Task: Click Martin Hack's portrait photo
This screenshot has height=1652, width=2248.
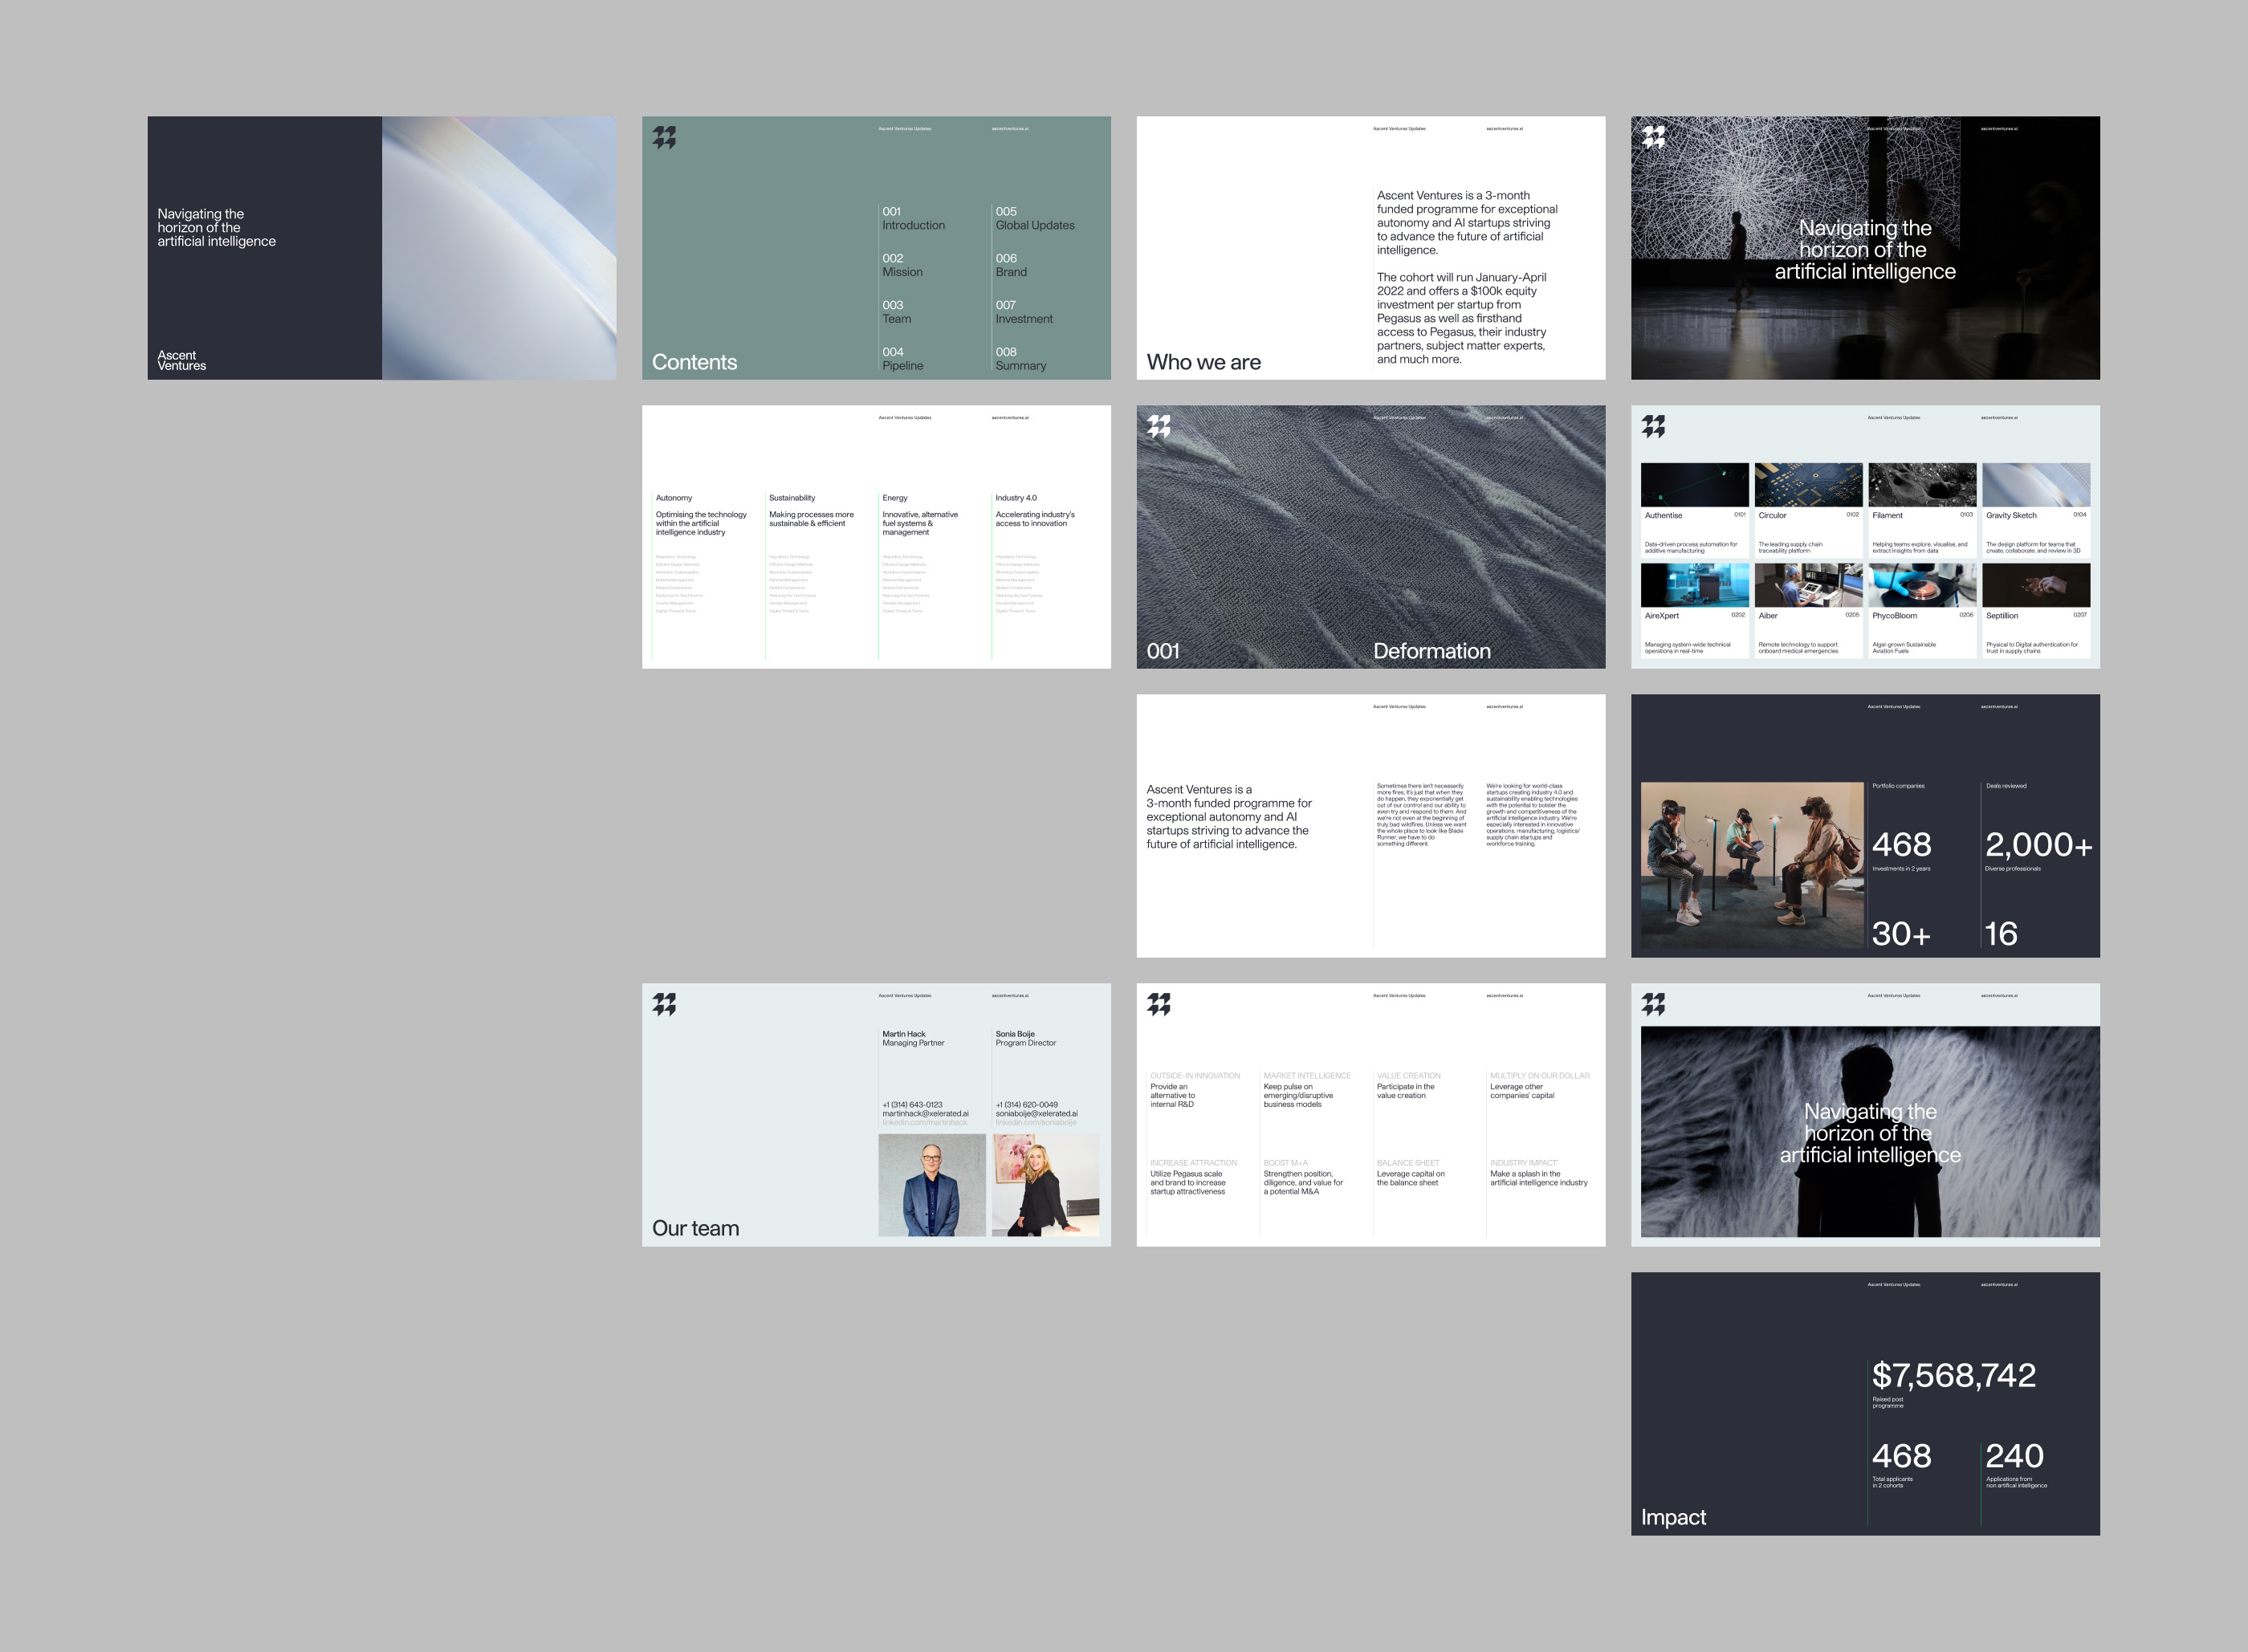Action: click(931, 1185)
